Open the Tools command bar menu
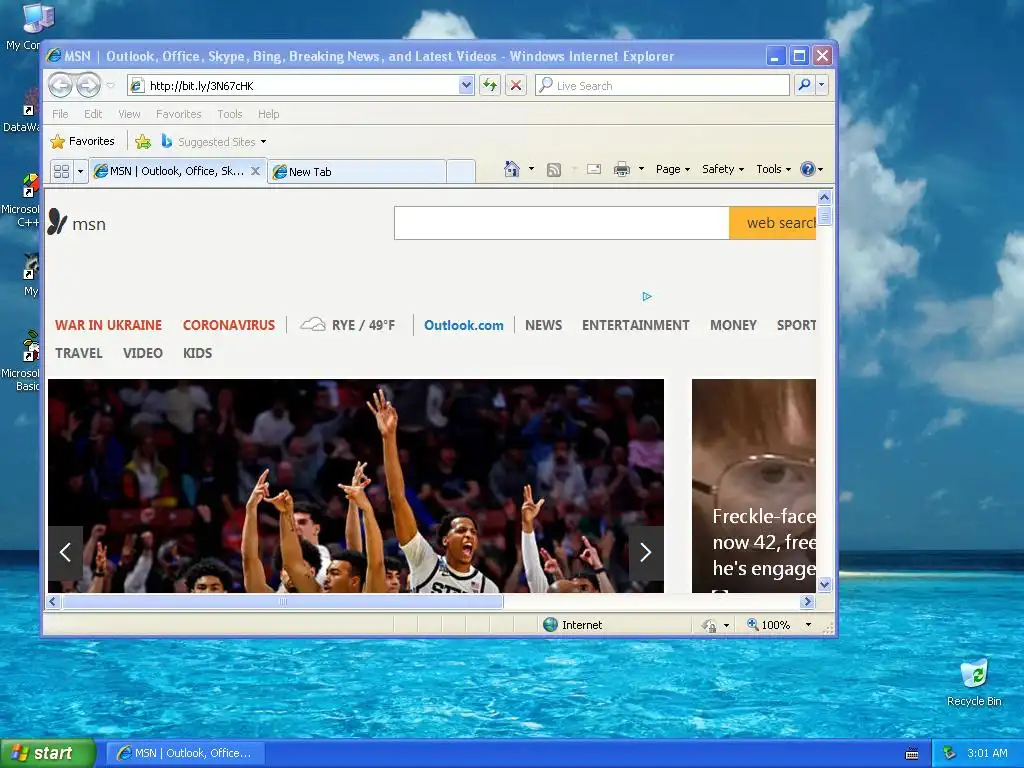The width and height of the screenshot is (1024, 768). (x=773, y=169)
